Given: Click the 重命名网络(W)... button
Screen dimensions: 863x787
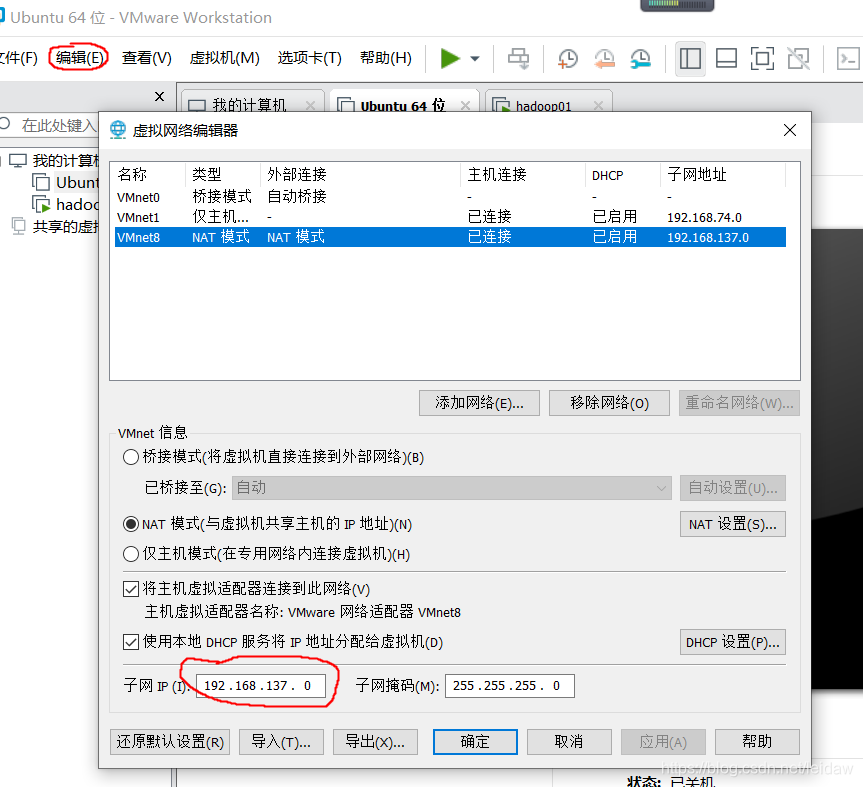Looking at the screenshot, I should click(x=739, y=403).
